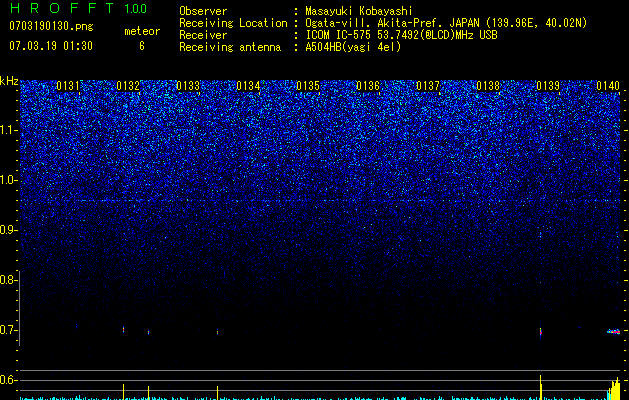Screen dimensions: 629x400
Task: Click the long echo trace before 0140
Action: click(x=613, y=331)
